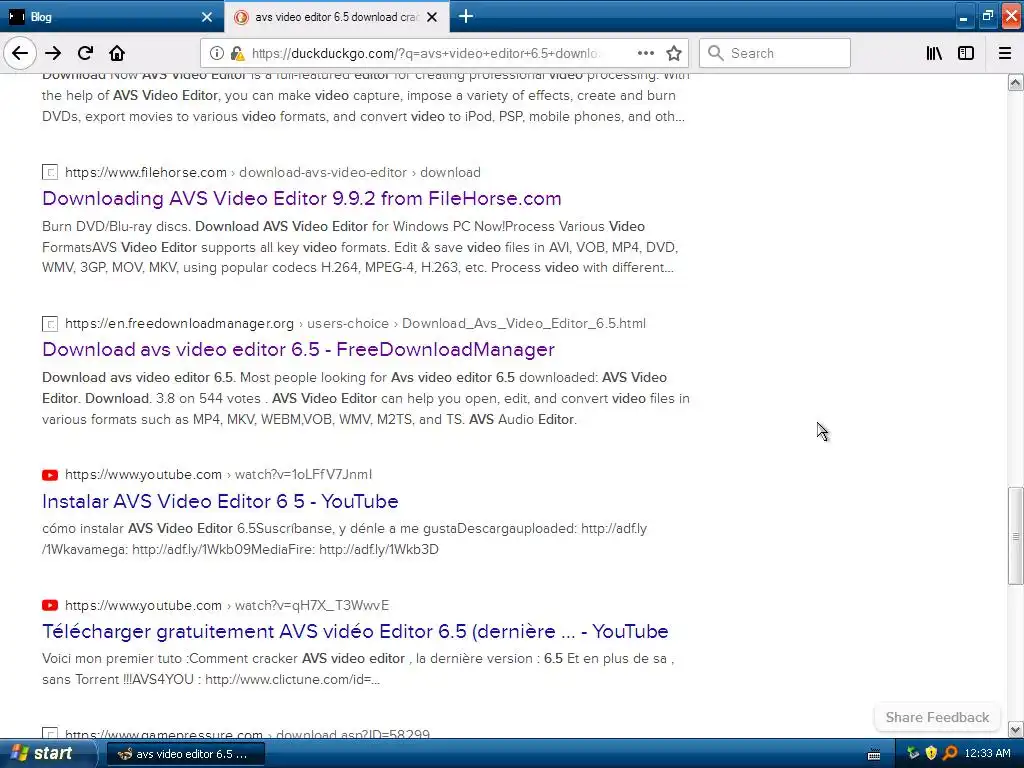Screen dimensions: 1024x768
Task: Click the gamepressure.com result URL
Action: pyautogui.click(x=248, y=734)
